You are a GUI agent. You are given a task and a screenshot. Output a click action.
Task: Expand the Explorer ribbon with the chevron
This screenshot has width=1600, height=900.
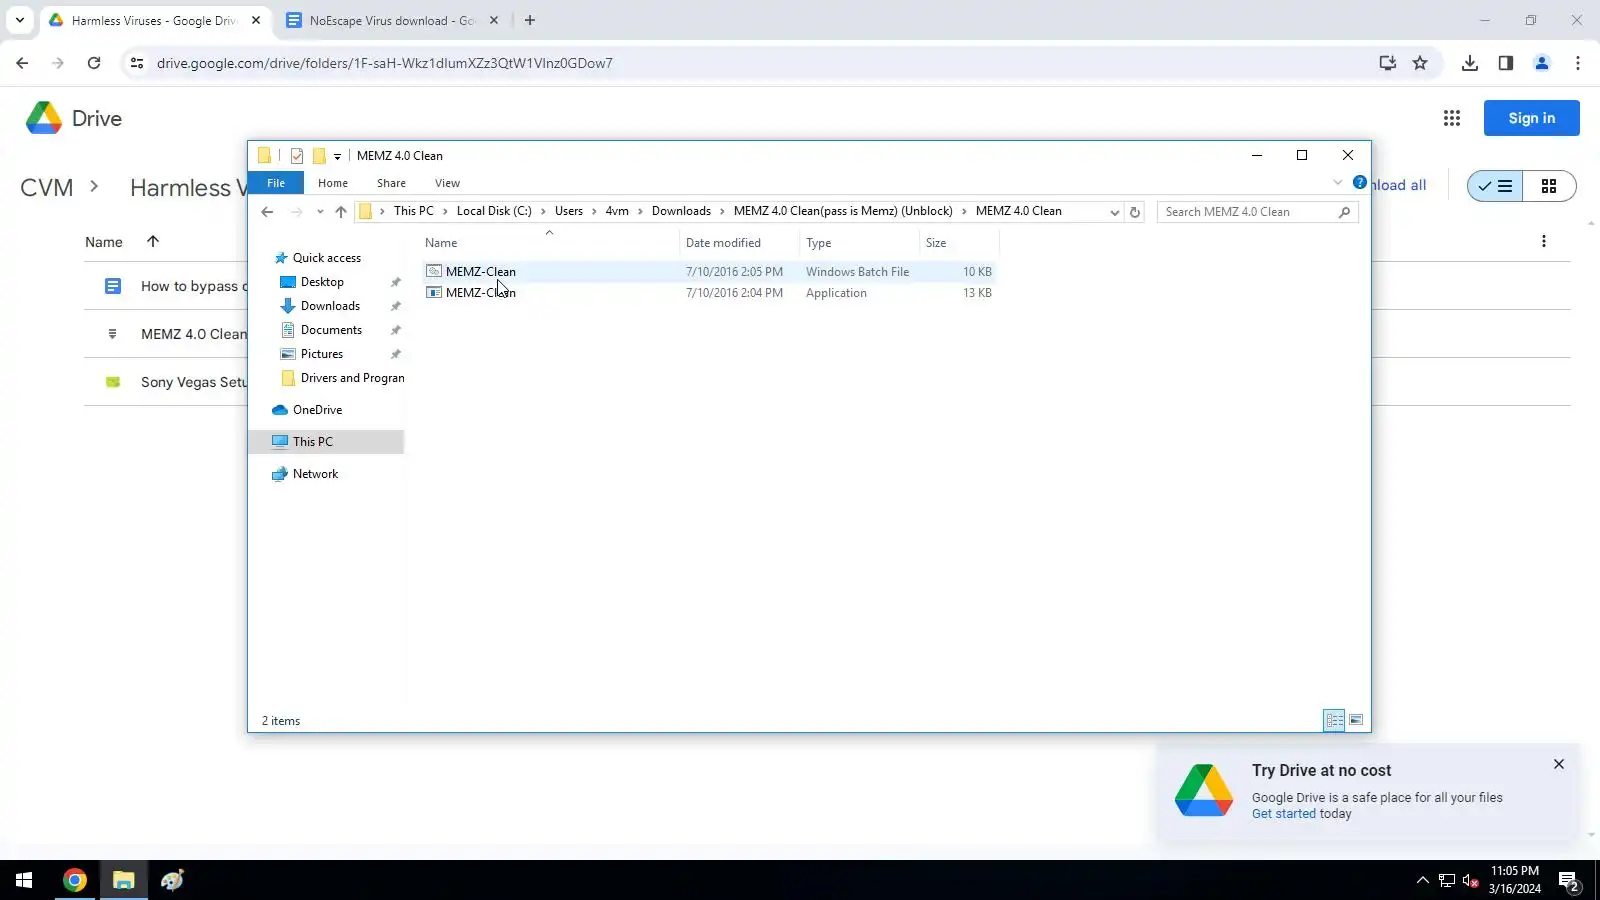tap(1338, 183)
